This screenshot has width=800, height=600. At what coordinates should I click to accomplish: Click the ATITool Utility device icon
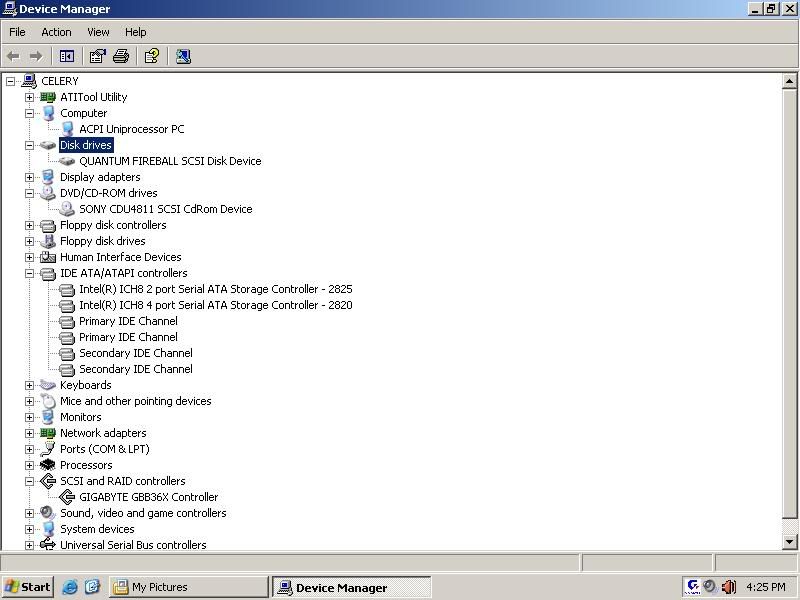coord(48,97)
